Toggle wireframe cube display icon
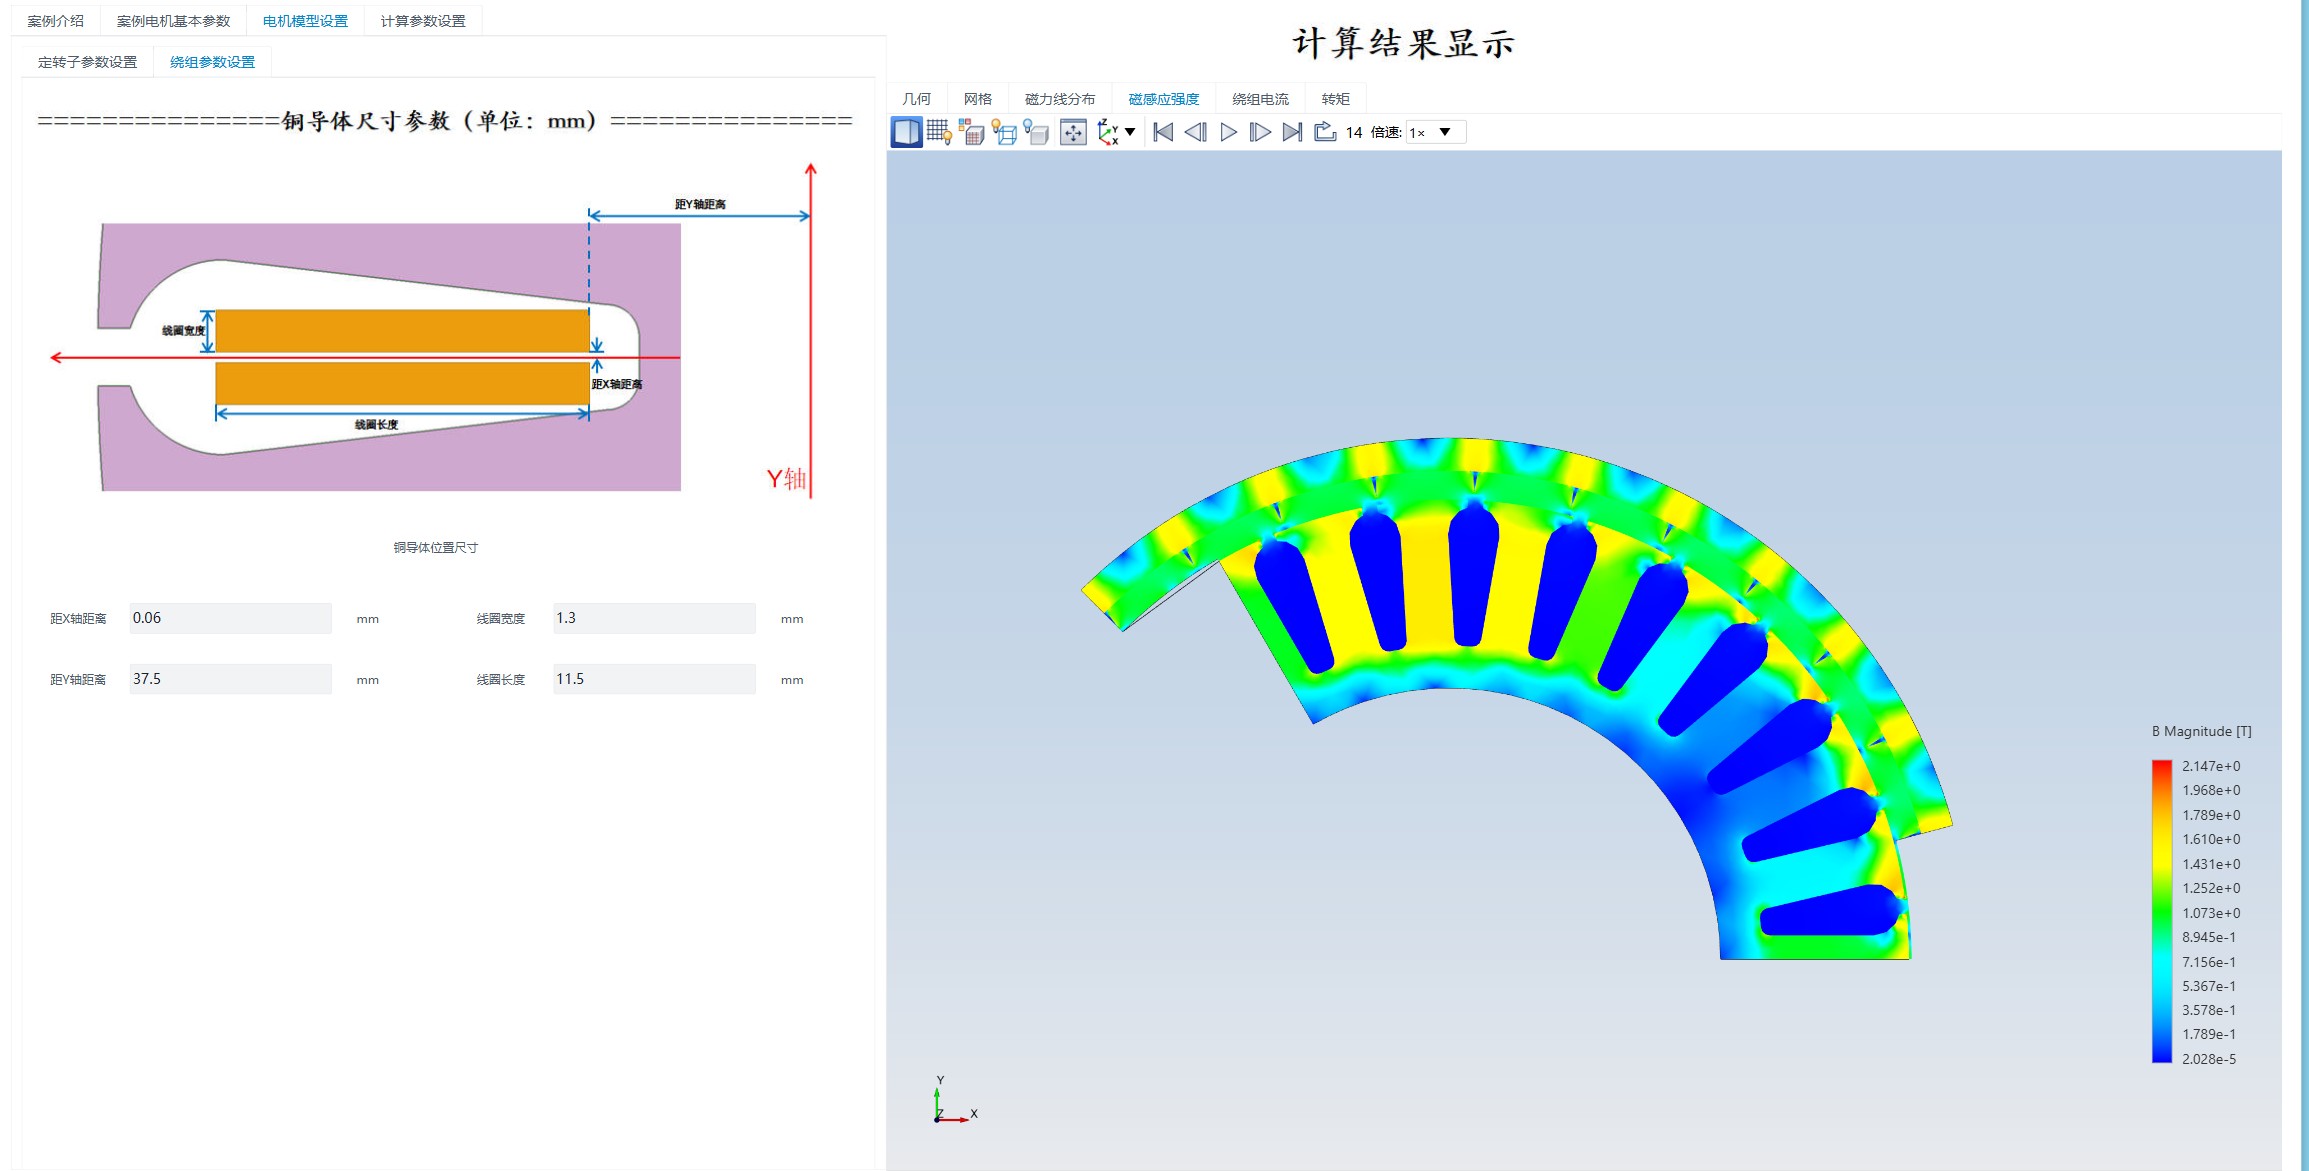 click(1005, 132)
